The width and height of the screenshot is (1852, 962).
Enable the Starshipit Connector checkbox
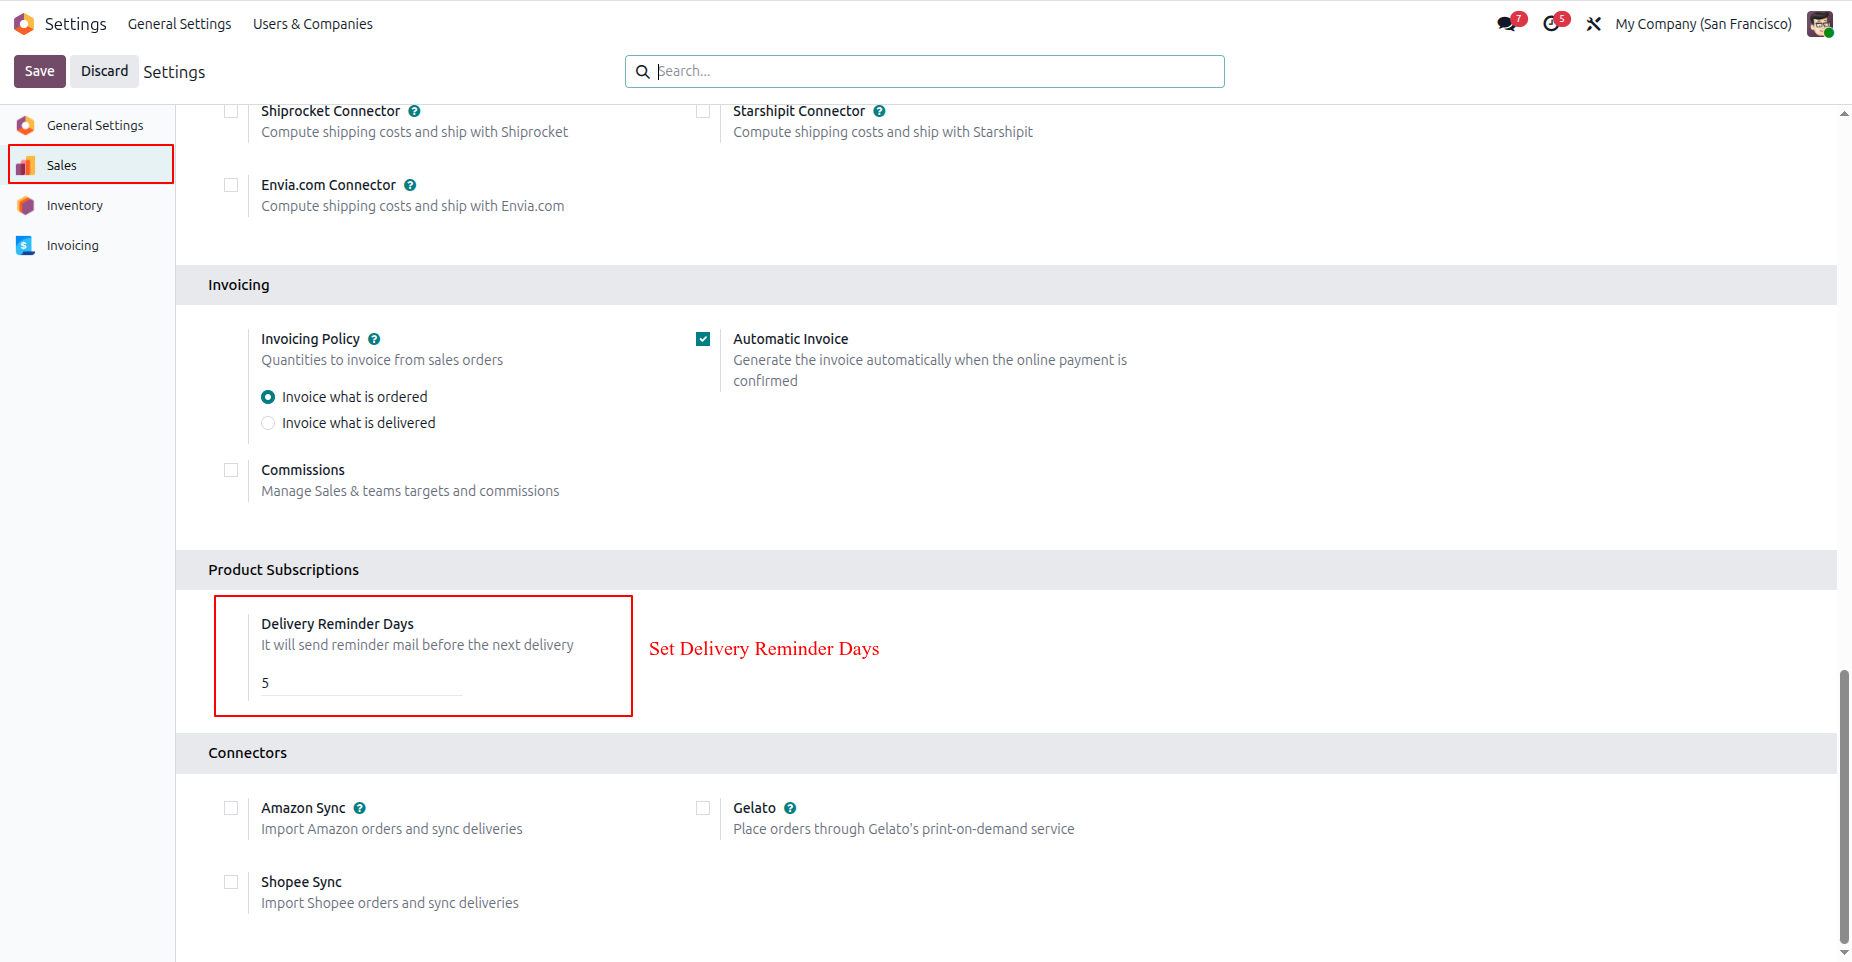click(703, 111)
